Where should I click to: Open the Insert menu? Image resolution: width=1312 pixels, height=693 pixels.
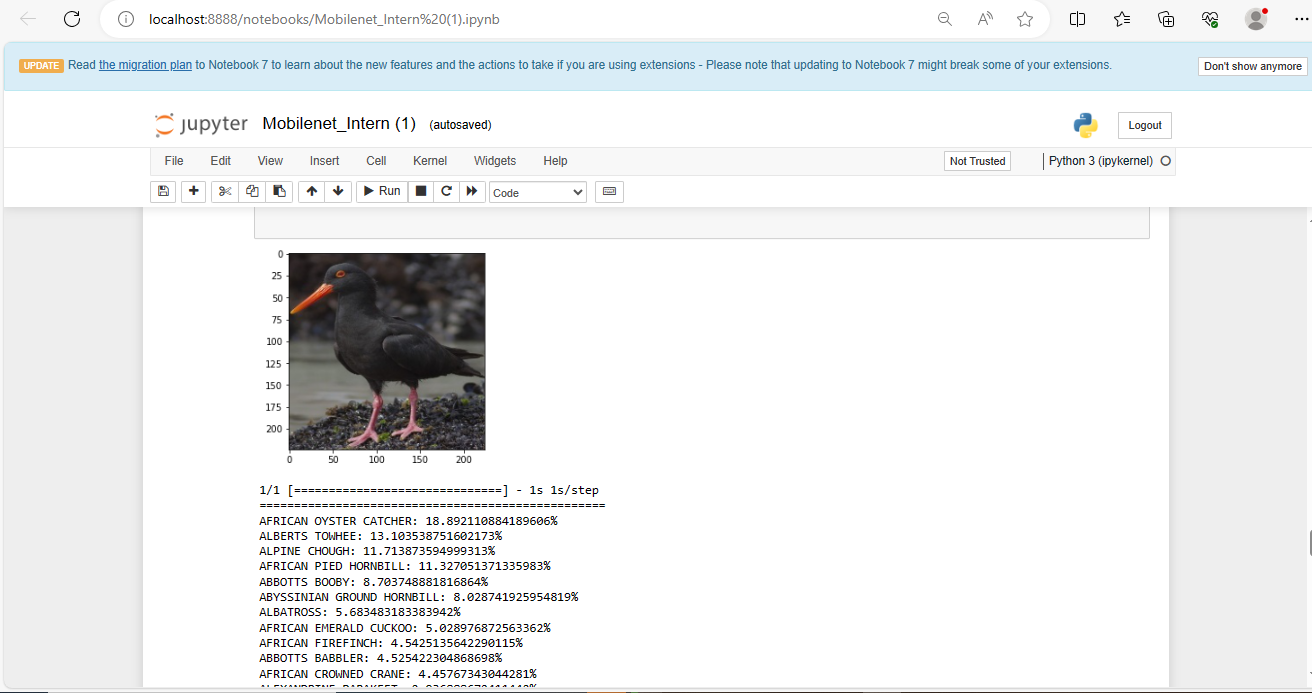click(x=325, y=161)
